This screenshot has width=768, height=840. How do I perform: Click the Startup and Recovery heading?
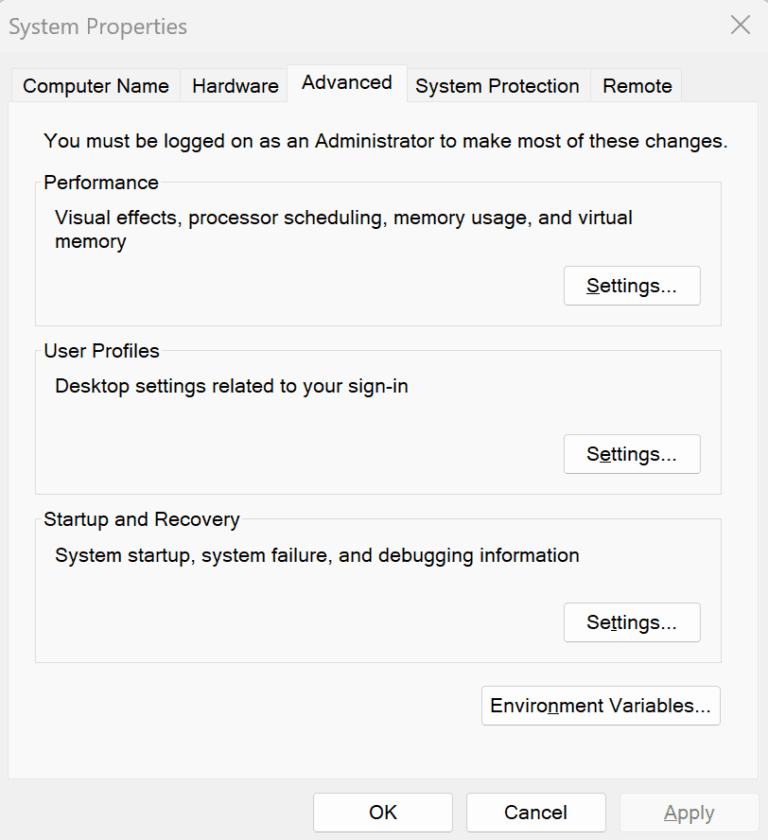click(x=140, y=519)
